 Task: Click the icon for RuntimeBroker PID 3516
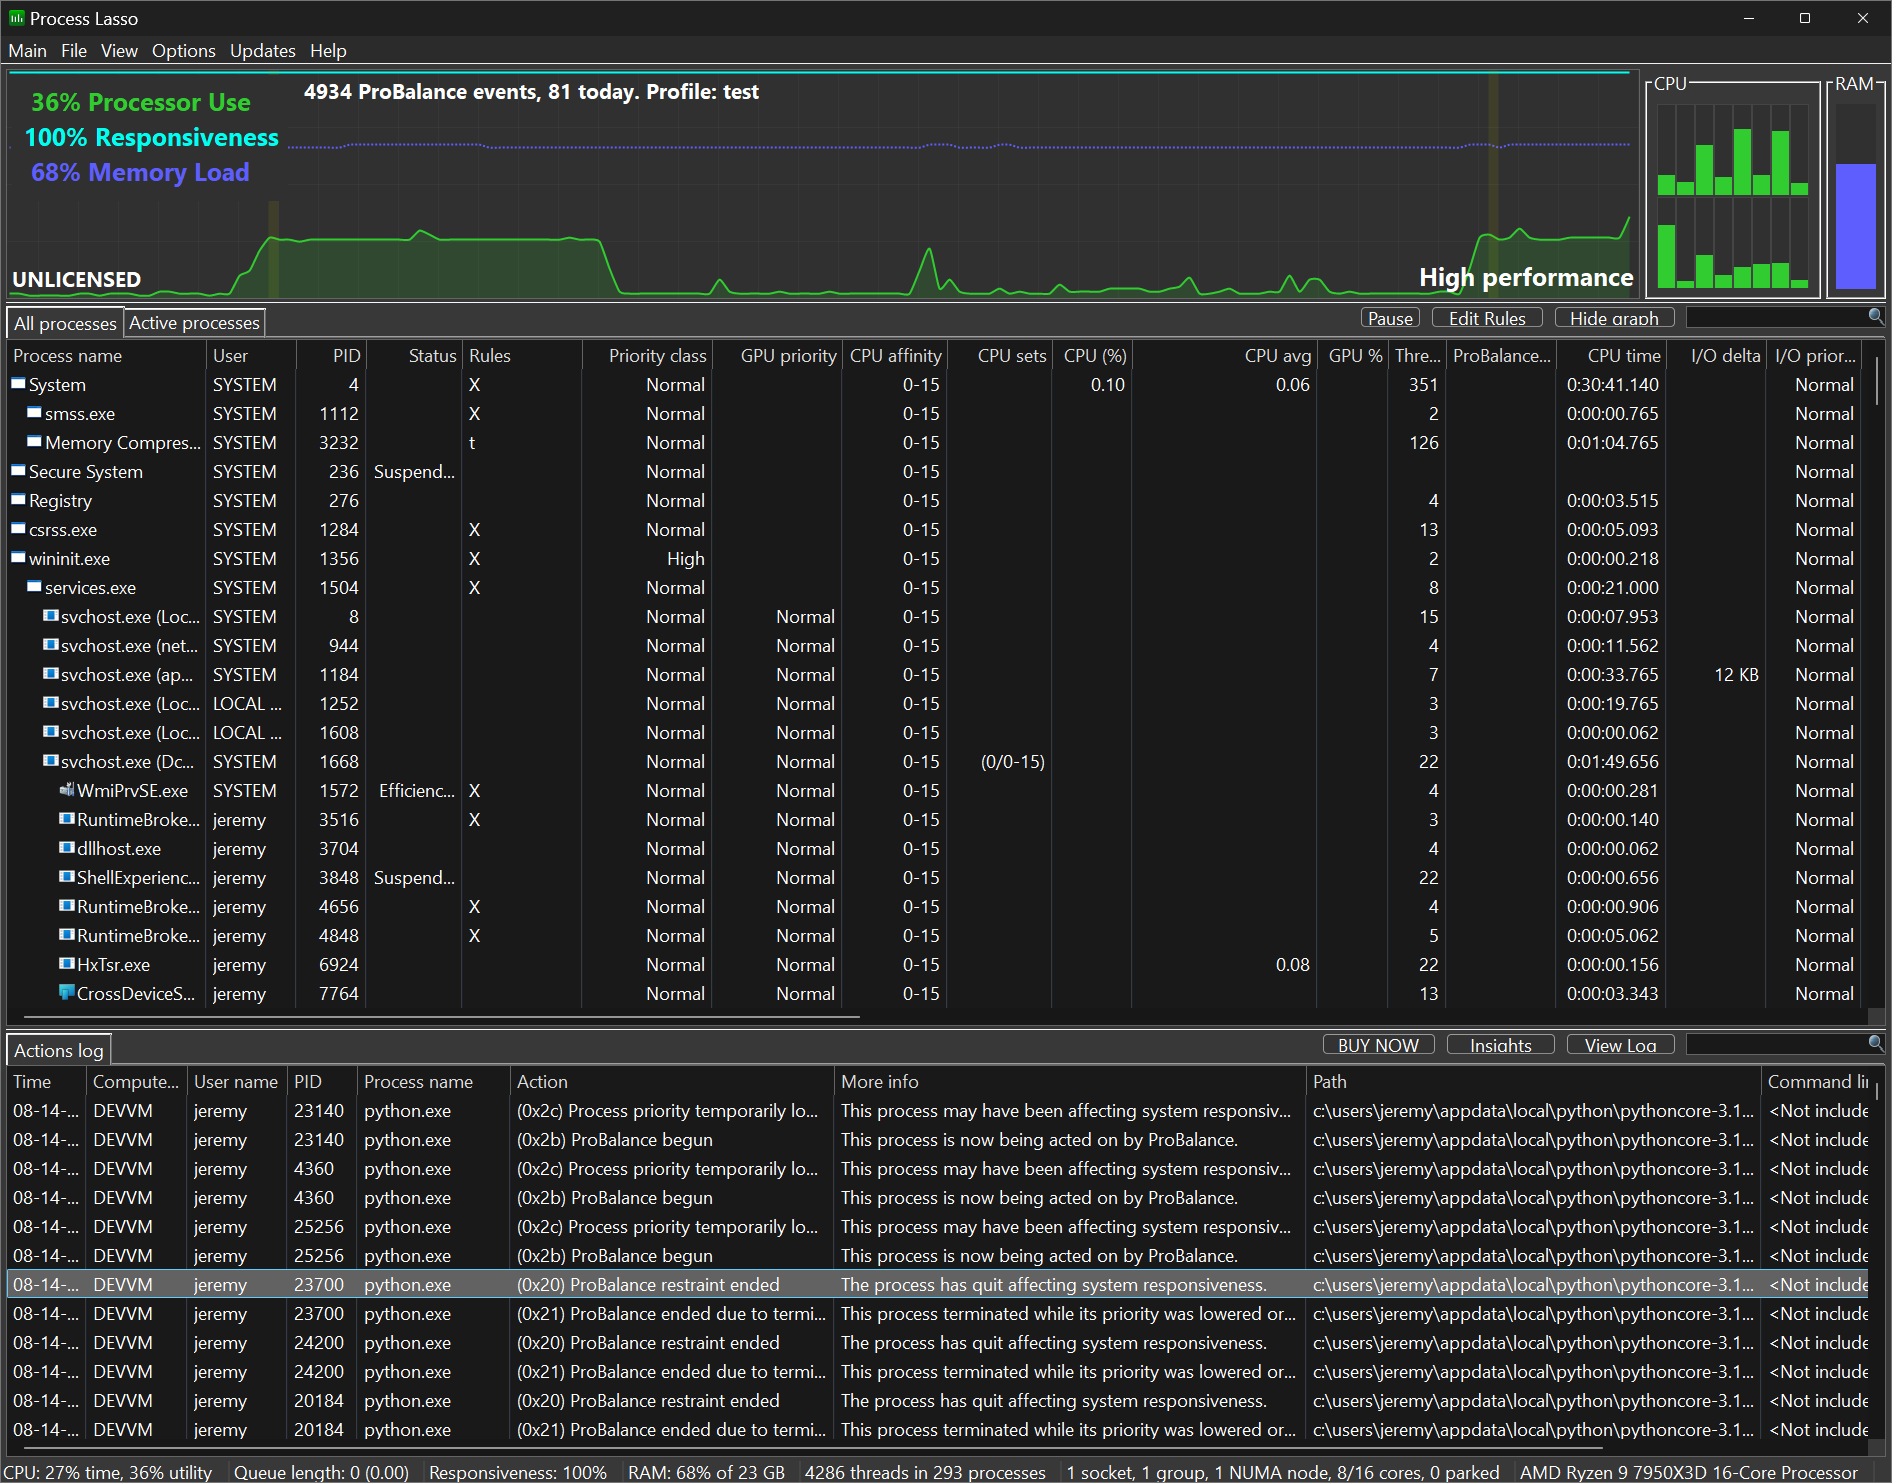(x=67, y=819)
